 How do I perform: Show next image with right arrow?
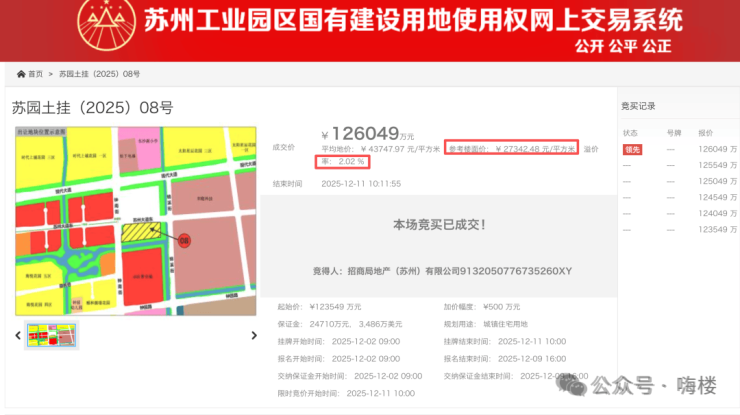(253, 336)
